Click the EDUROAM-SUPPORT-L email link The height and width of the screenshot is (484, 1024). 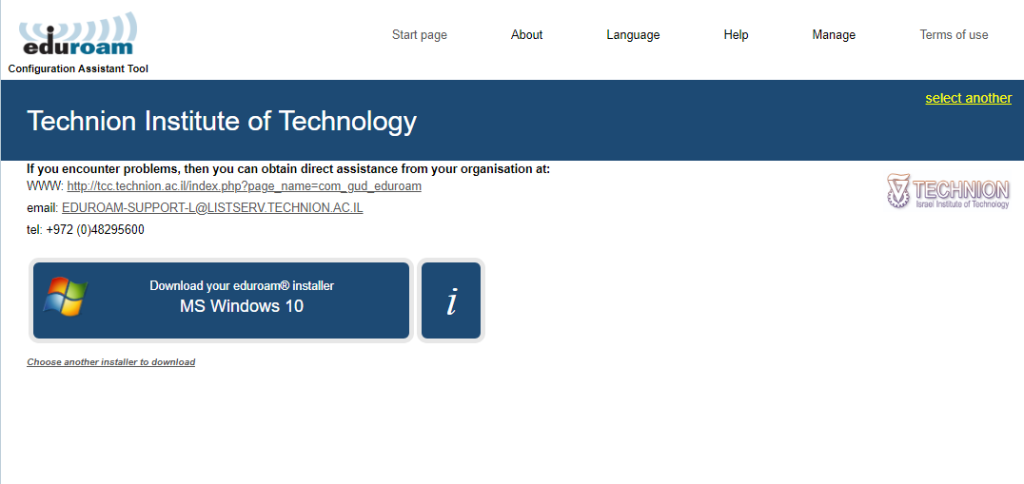click(212, 208)
